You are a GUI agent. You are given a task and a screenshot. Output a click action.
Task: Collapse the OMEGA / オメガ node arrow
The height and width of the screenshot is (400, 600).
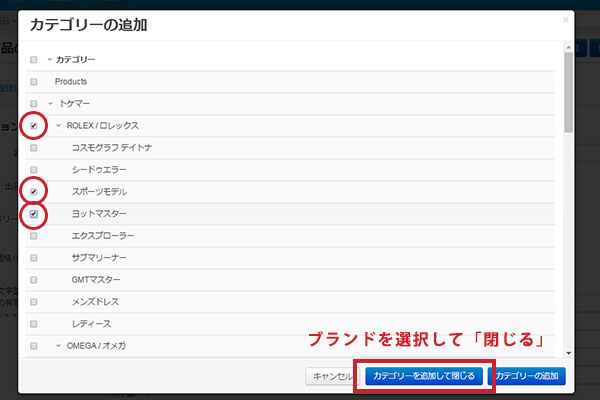tap(58, 346)
